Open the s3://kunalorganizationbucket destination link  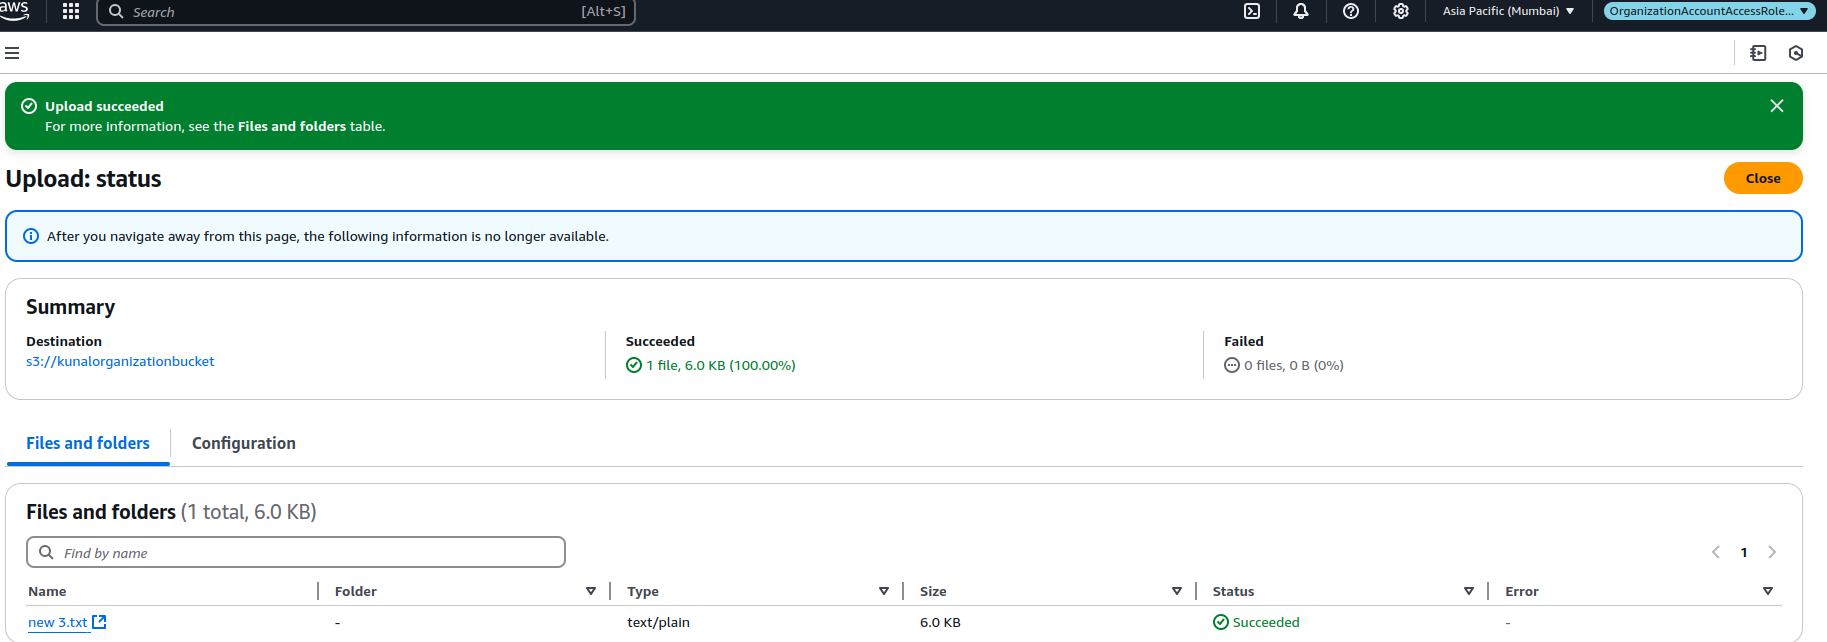[x=120, y=361]
